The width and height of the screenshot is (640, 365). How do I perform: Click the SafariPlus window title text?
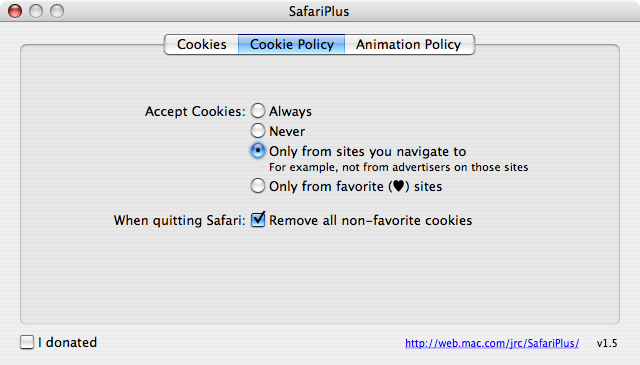pos(319,11)
